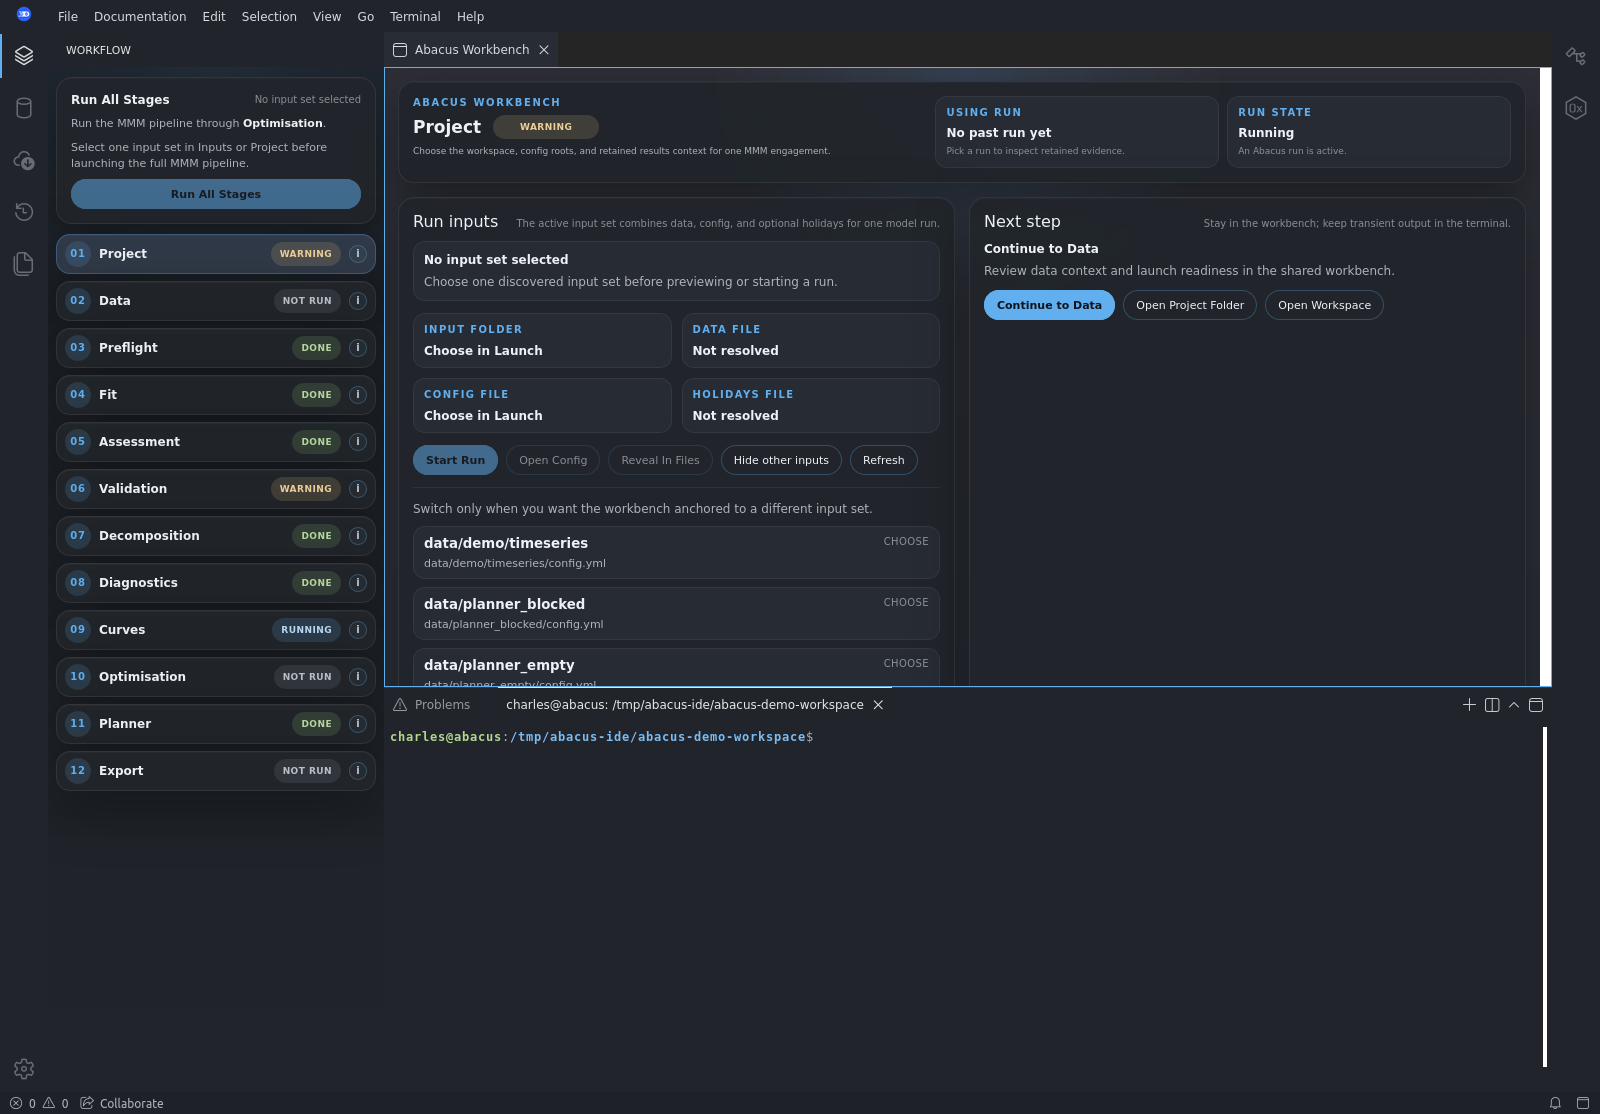Click Open Project Folder button
This screenshot has height=1114, width=1600.
(1190, 305)
